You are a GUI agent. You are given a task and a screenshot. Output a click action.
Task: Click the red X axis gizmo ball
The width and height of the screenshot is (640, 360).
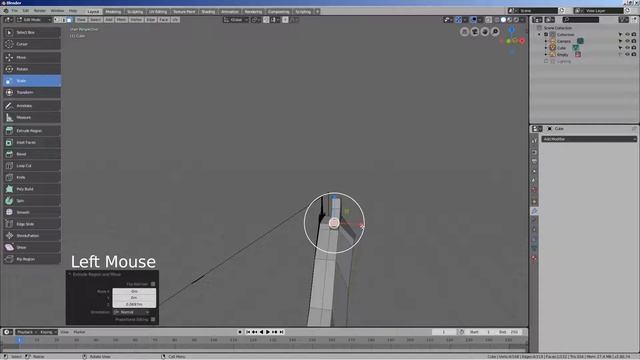522,41
